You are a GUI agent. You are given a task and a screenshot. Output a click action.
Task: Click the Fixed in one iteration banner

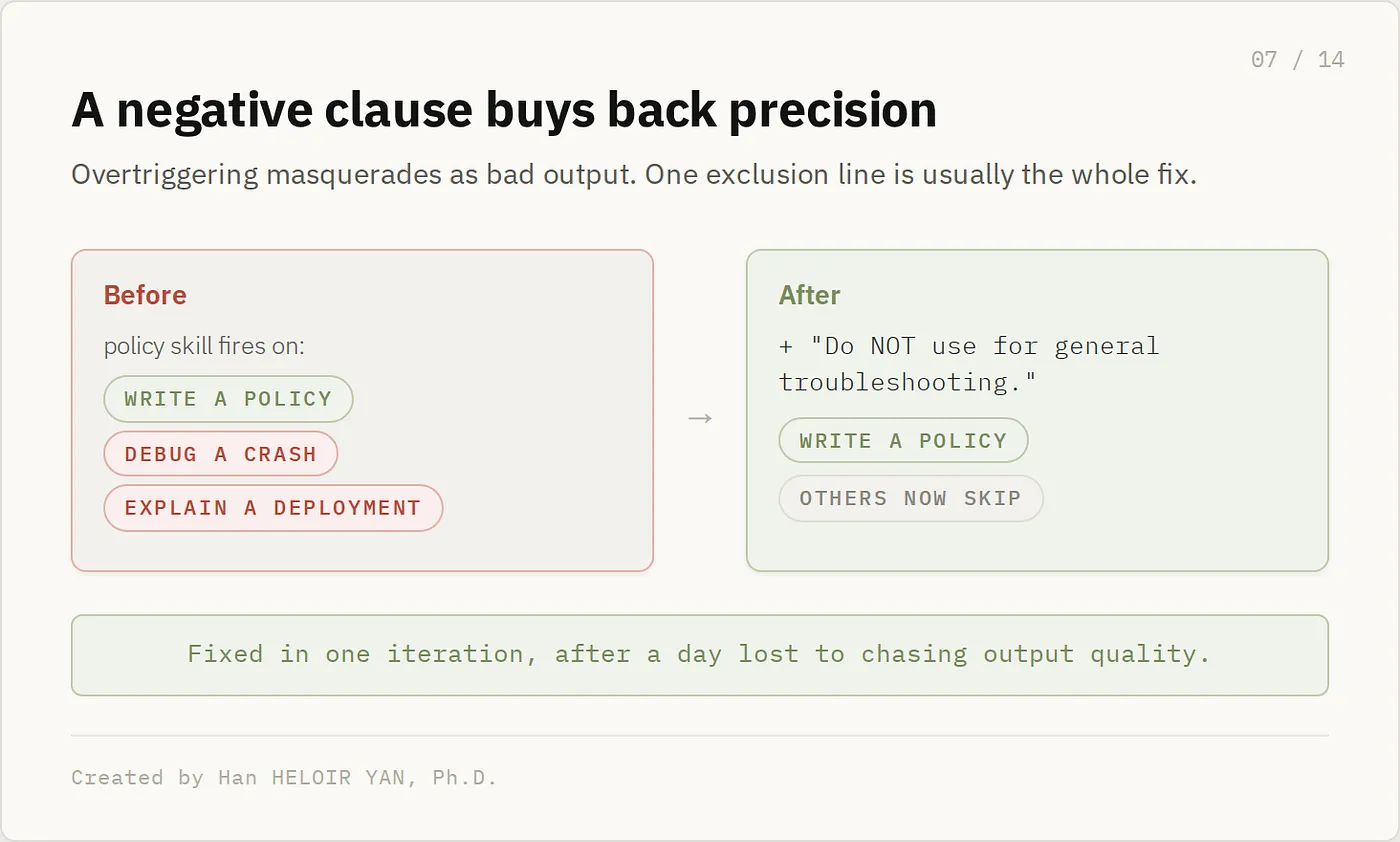pos(700,655)
